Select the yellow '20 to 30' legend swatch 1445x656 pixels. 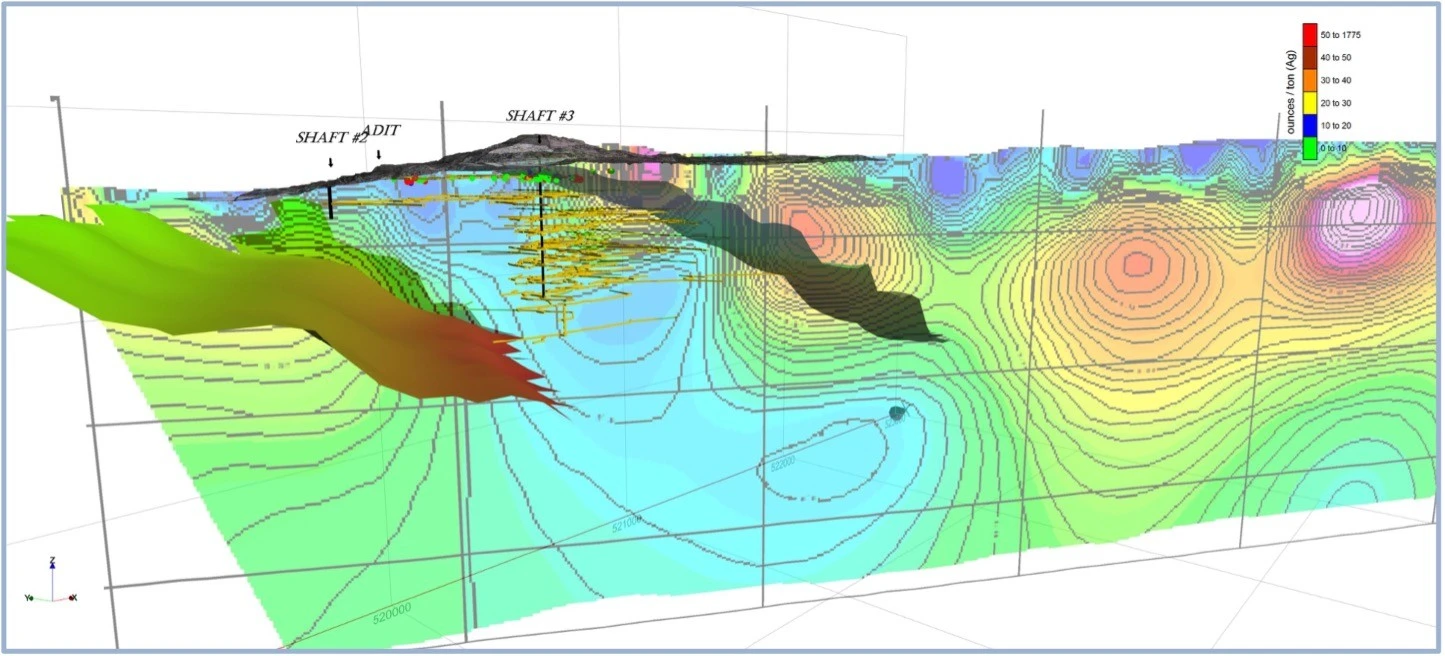[1310, 103]
